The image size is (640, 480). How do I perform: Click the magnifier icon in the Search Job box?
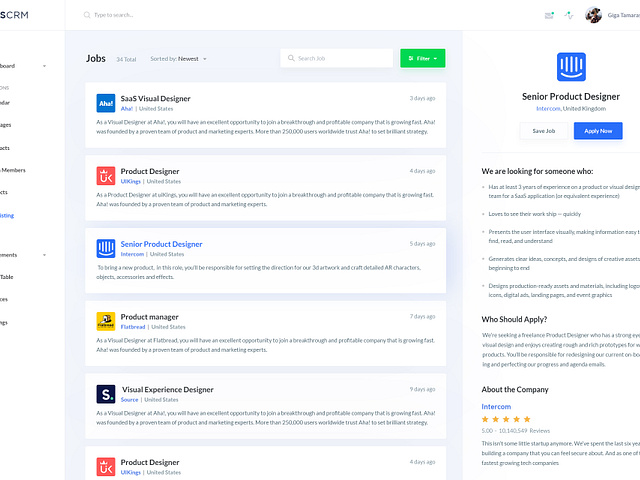(x=291, y=58)
